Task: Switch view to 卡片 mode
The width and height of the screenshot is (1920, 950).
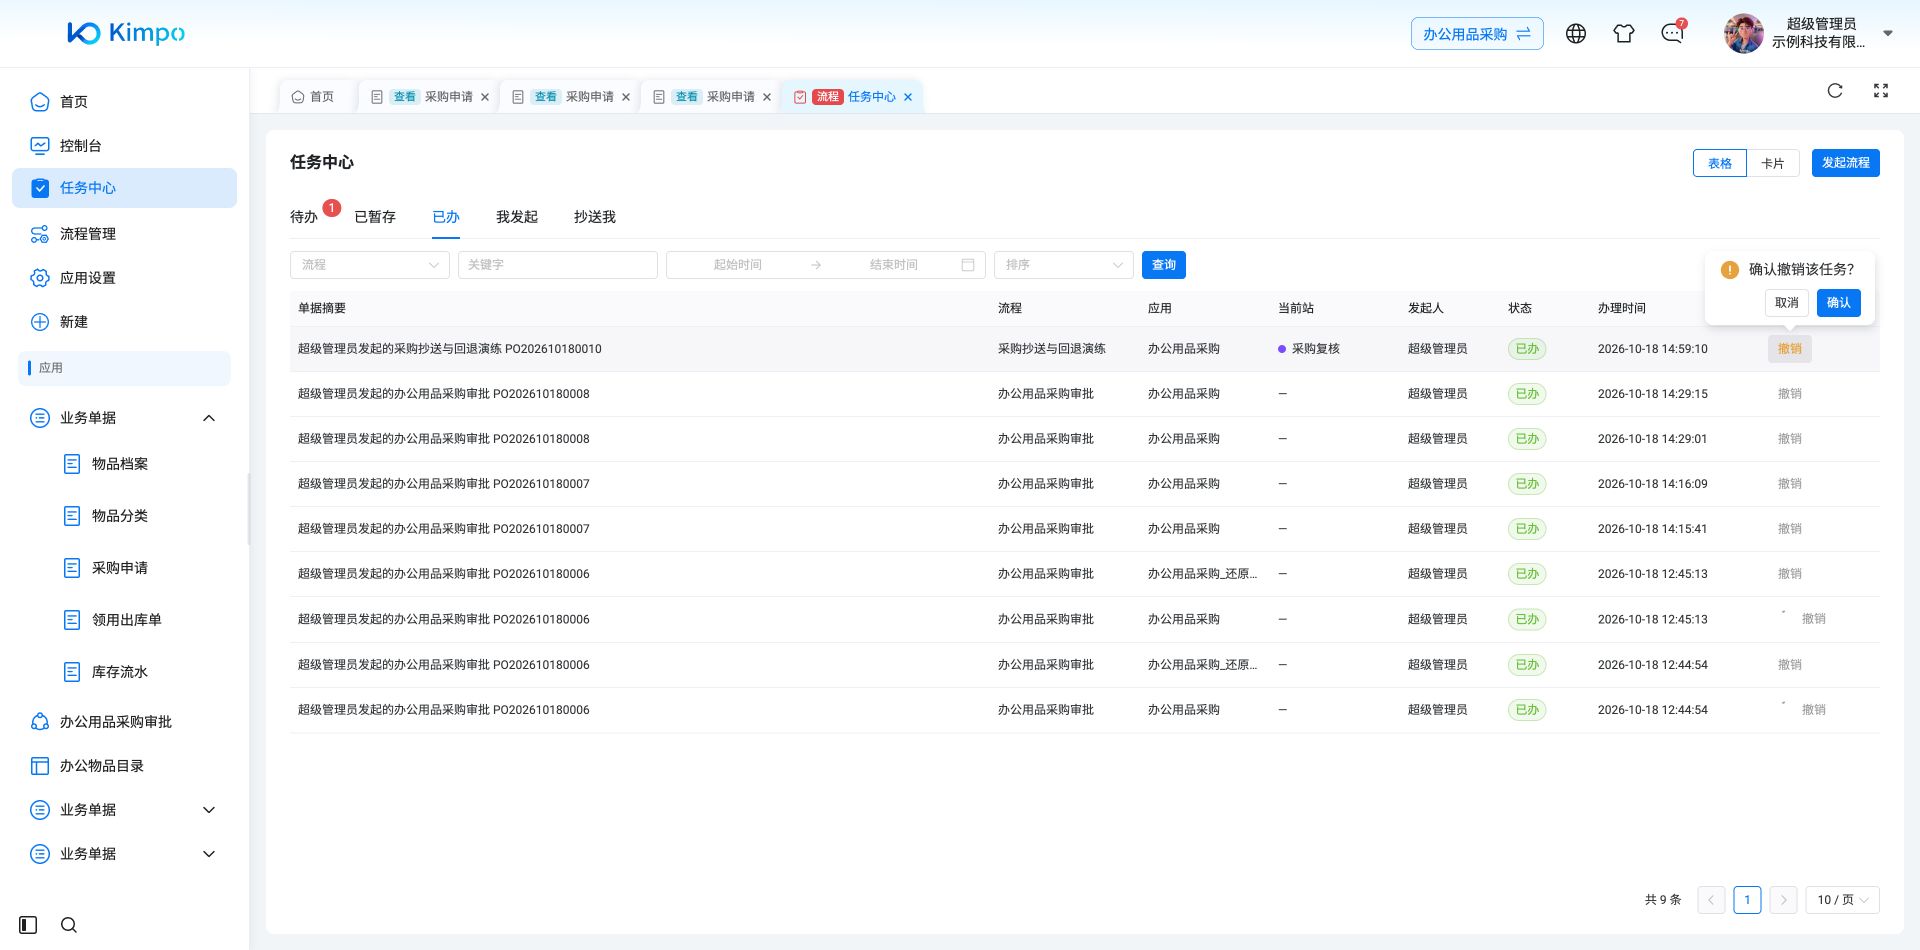Action: pyautogui.click(x=1773, y=163)
